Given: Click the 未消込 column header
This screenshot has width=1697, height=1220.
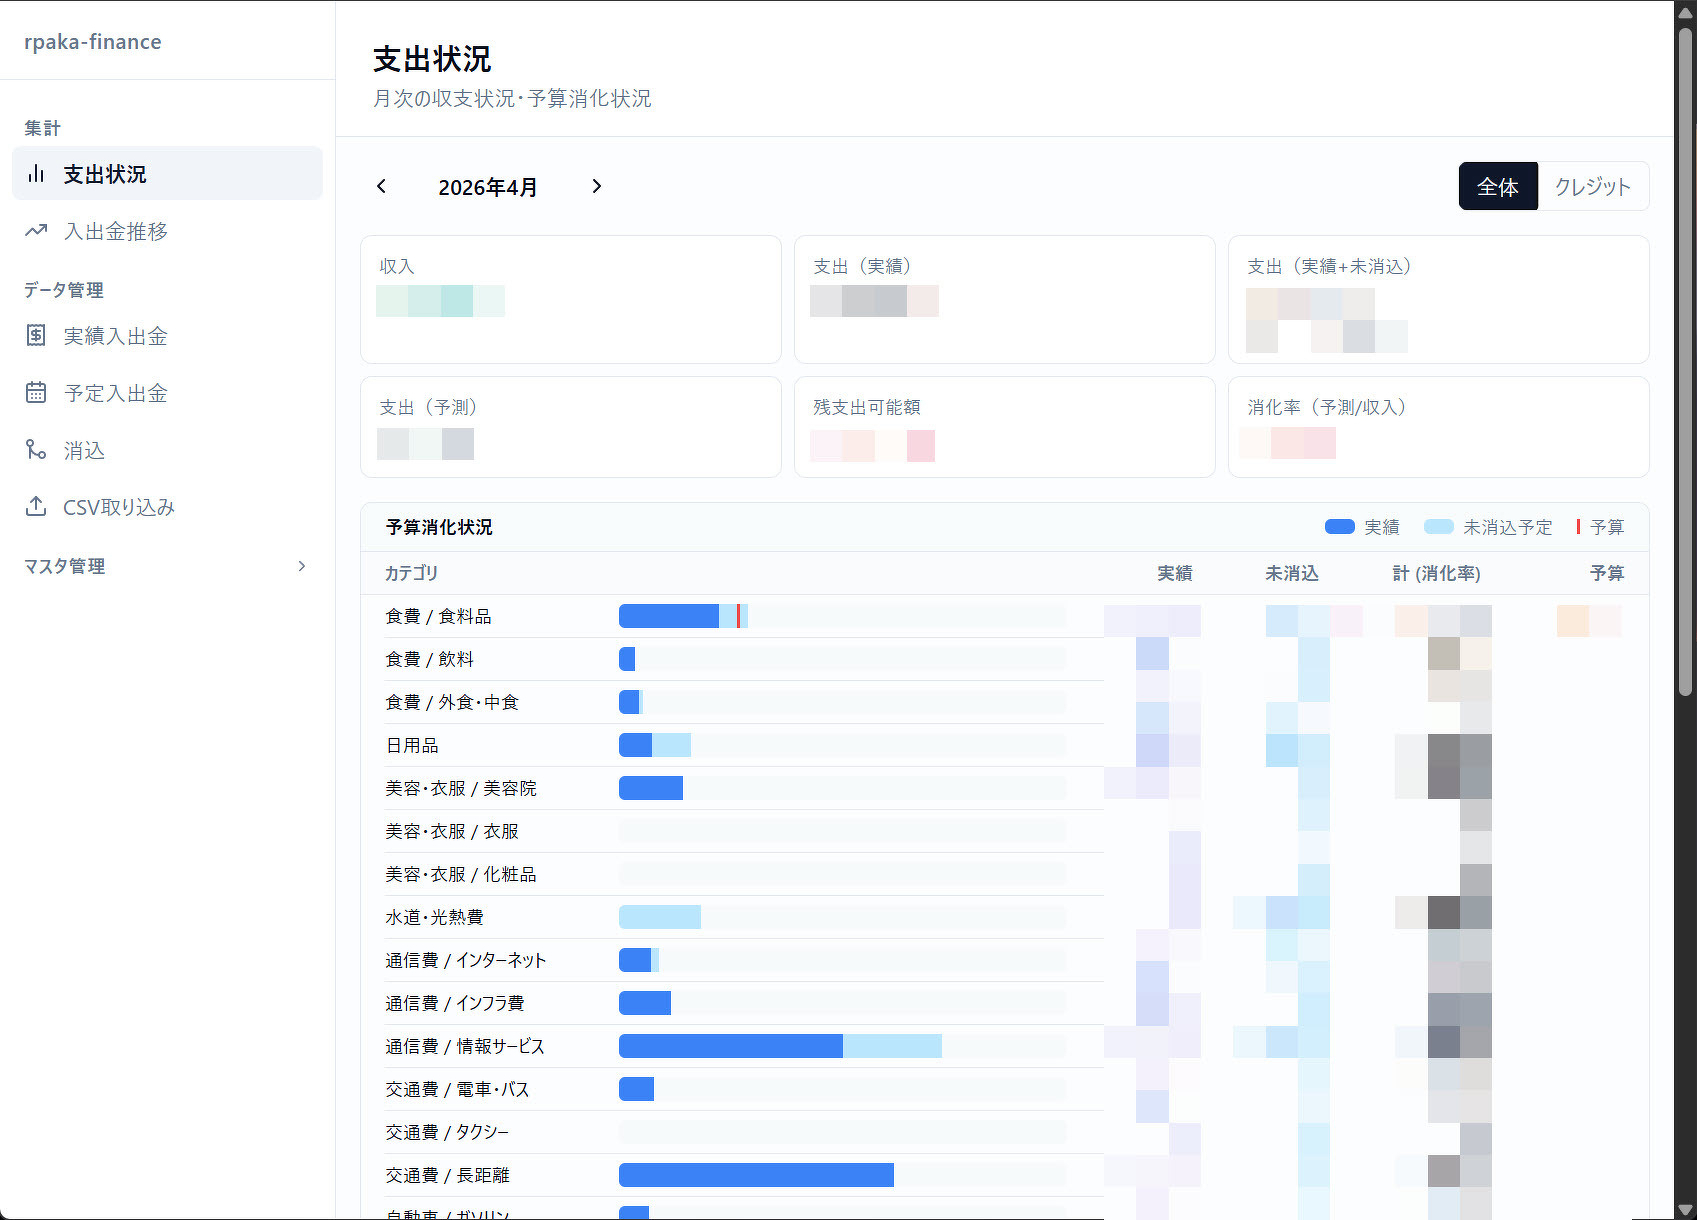Looking at the screenshot, I should point(1292,573).
